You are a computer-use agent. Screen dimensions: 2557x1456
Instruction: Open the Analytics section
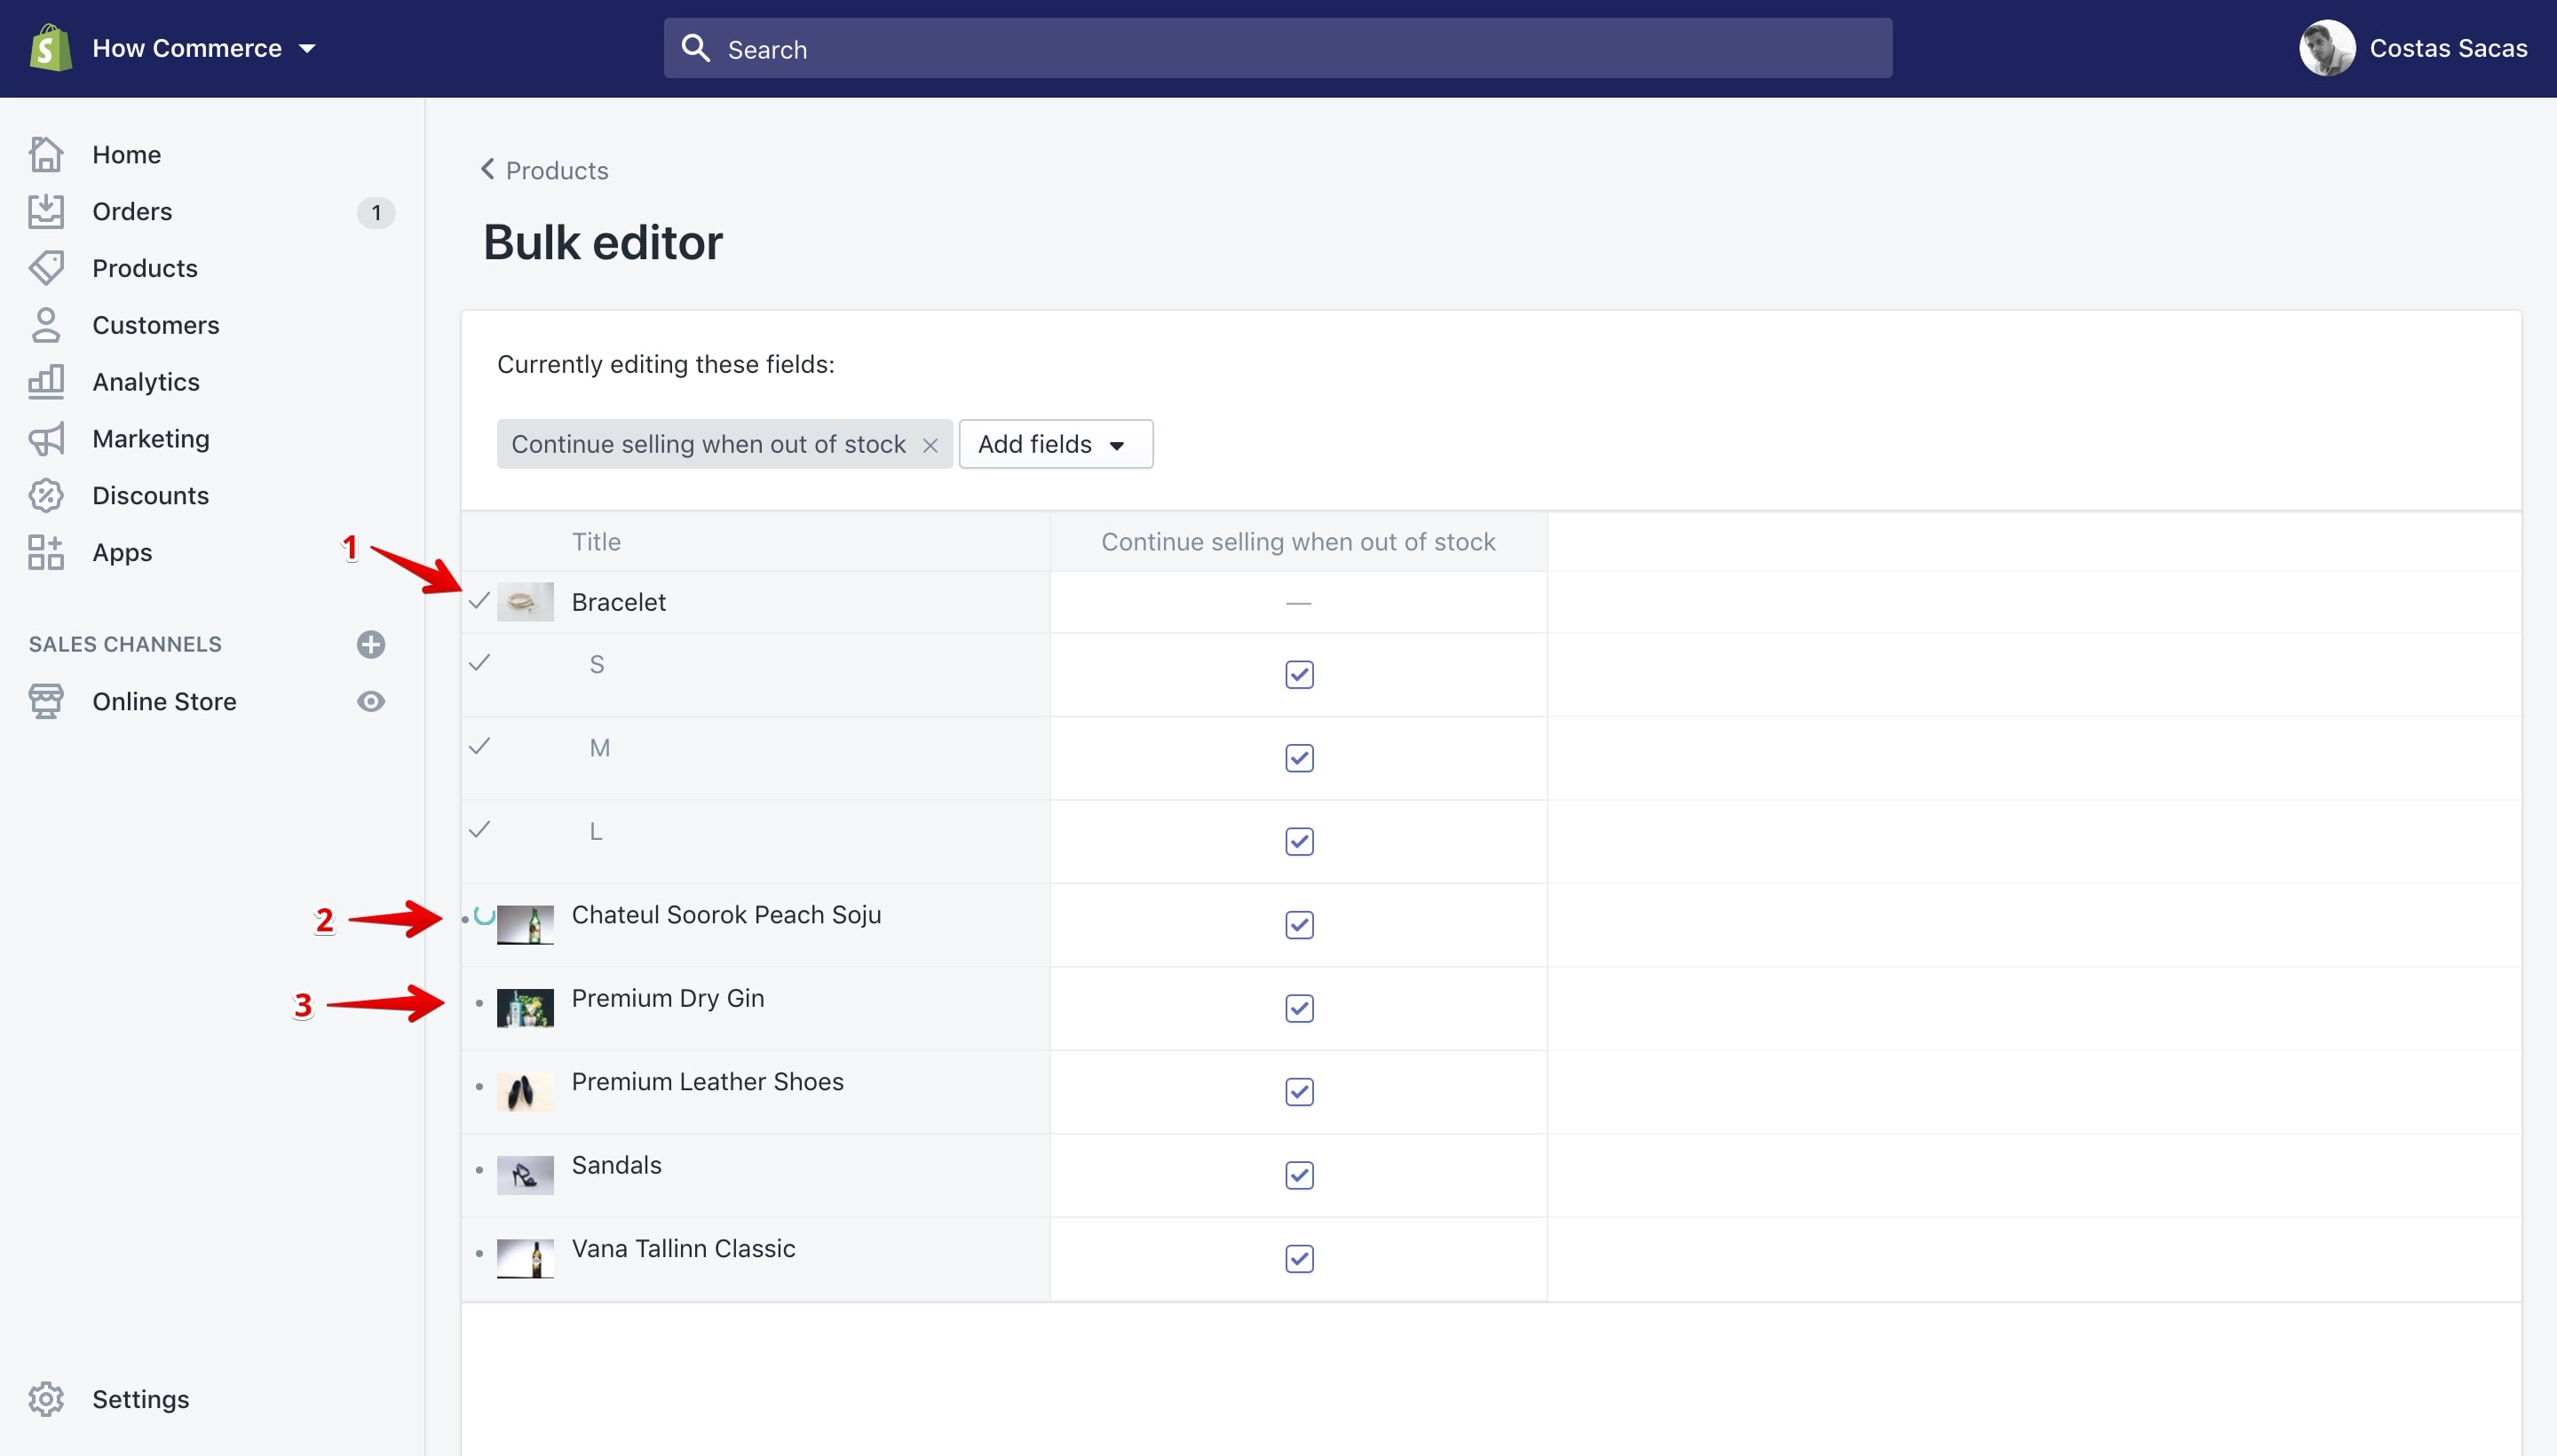[x=146, y=382]
